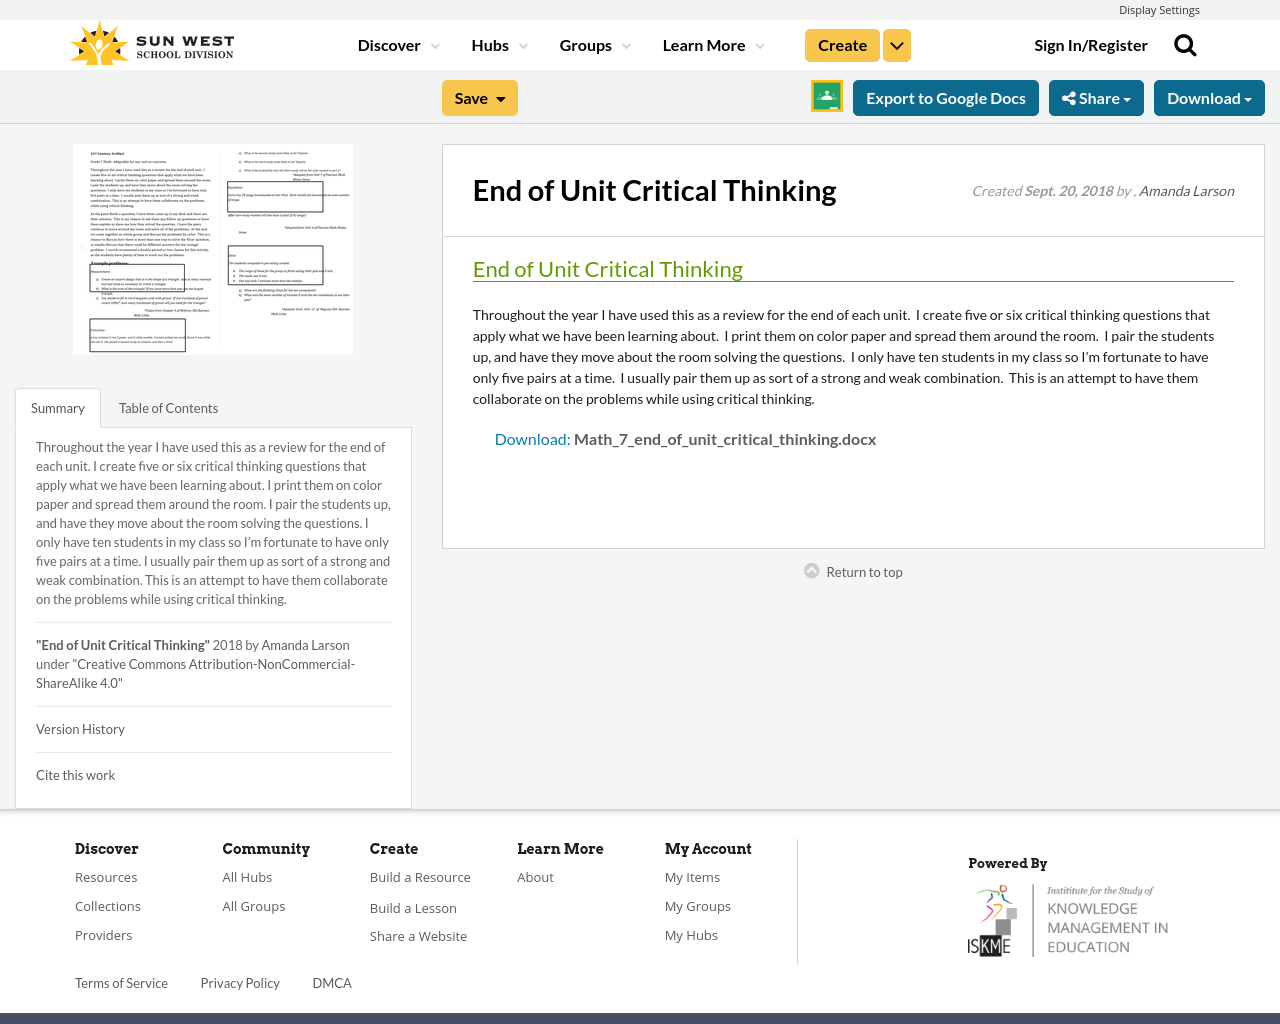Viewport: 1280px width, 1024px height.
Task: Expand the Save dropdown
Action: click(479, 97)
